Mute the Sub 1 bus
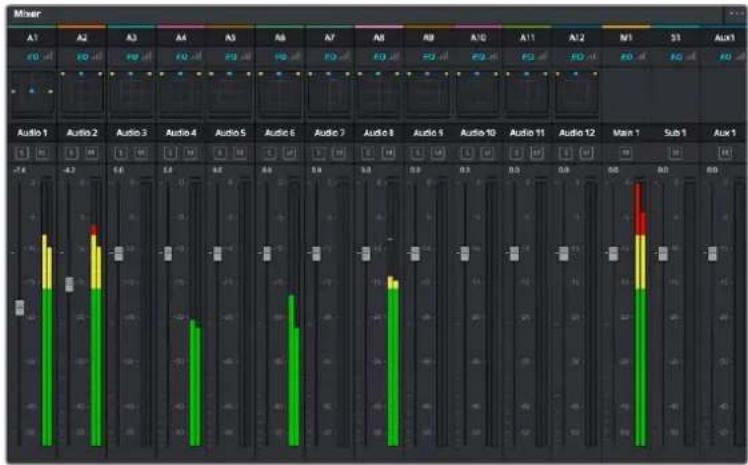 [675, 153]
